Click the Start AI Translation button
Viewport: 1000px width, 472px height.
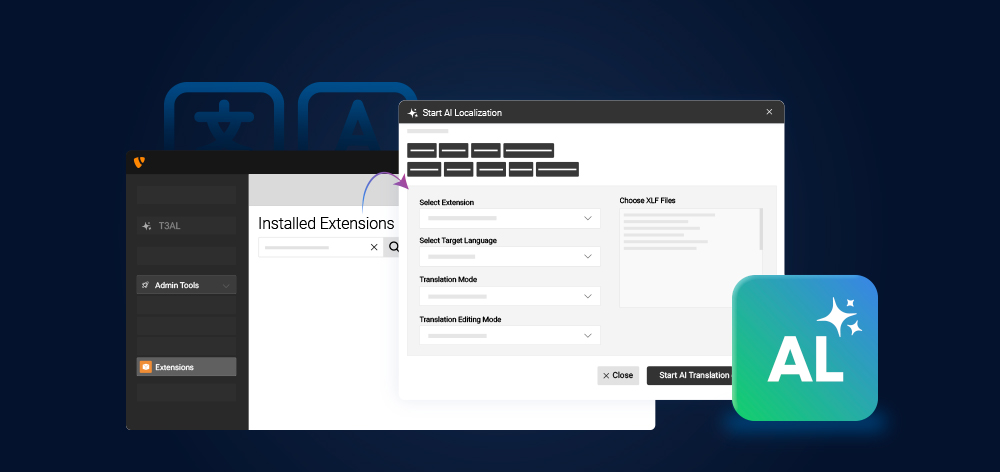coord(692,375)
